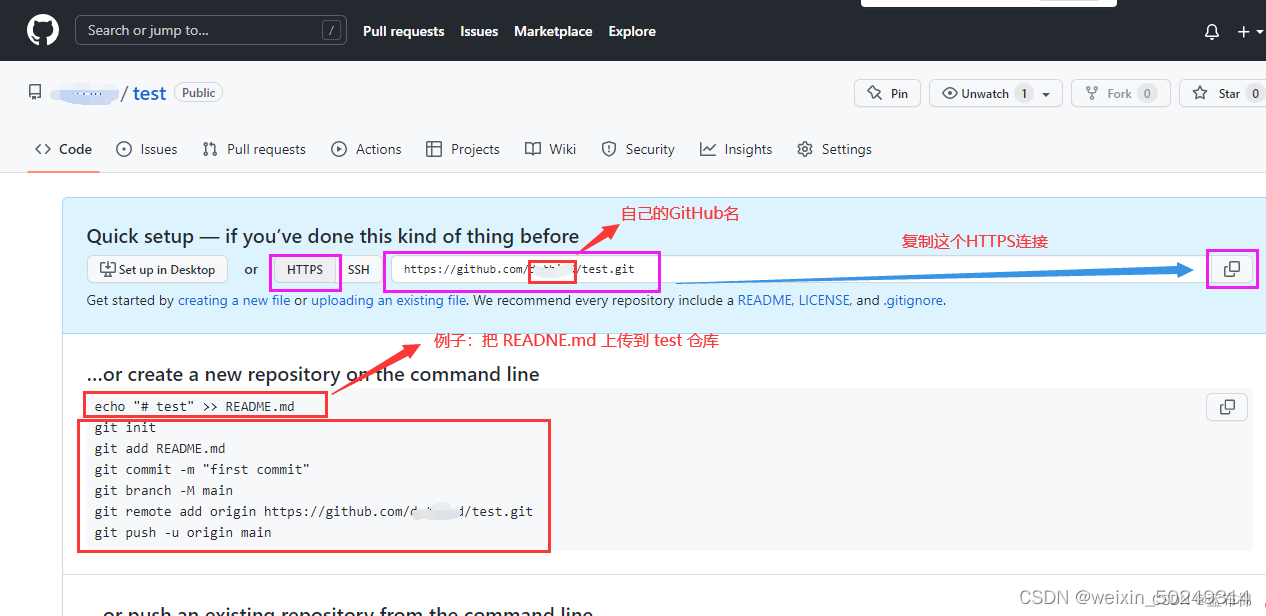
Task: Open the Actions tab
Action: click(366, 149)
